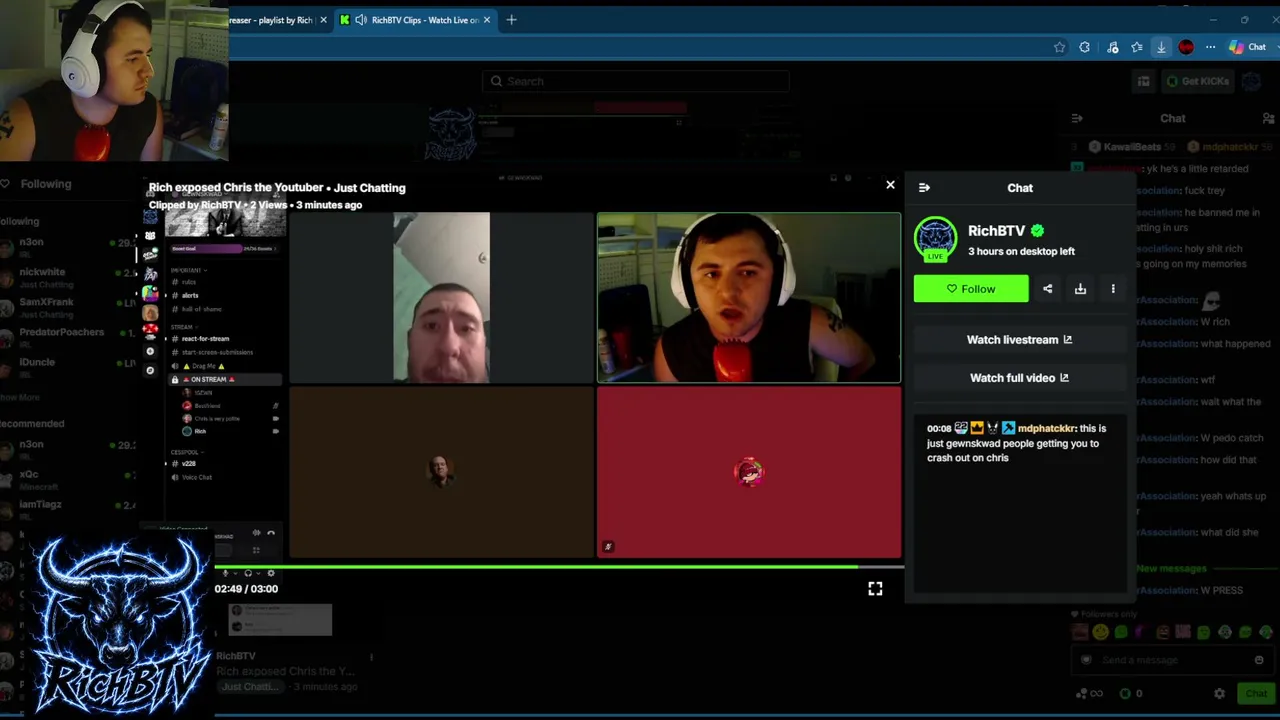Follow the RichBTV channel
This screenshot has height=720, width=1280.
pyautogui.click(x=971, y=289)
